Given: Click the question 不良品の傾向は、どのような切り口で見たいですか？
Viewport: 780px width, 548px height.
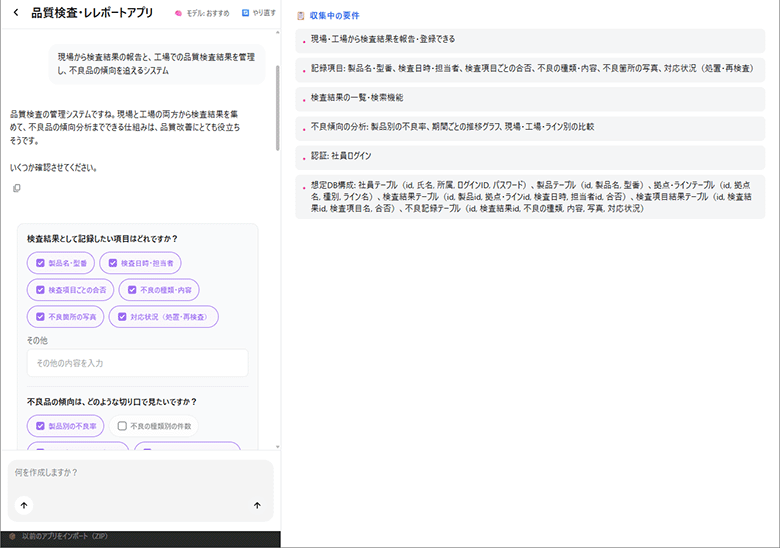Looking at the screenshot, I should click(x=112, y=402).
